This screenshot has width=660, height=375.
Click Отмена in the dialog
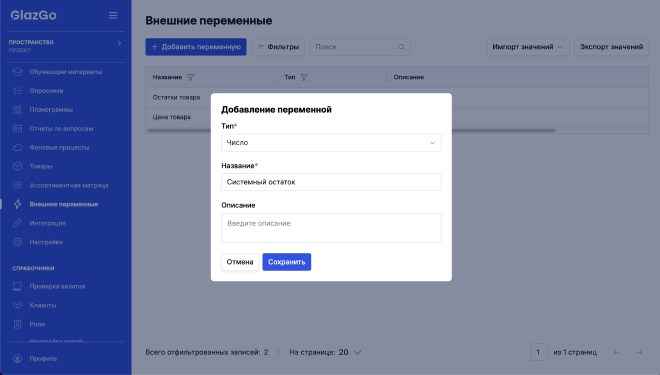pos(240,262)
